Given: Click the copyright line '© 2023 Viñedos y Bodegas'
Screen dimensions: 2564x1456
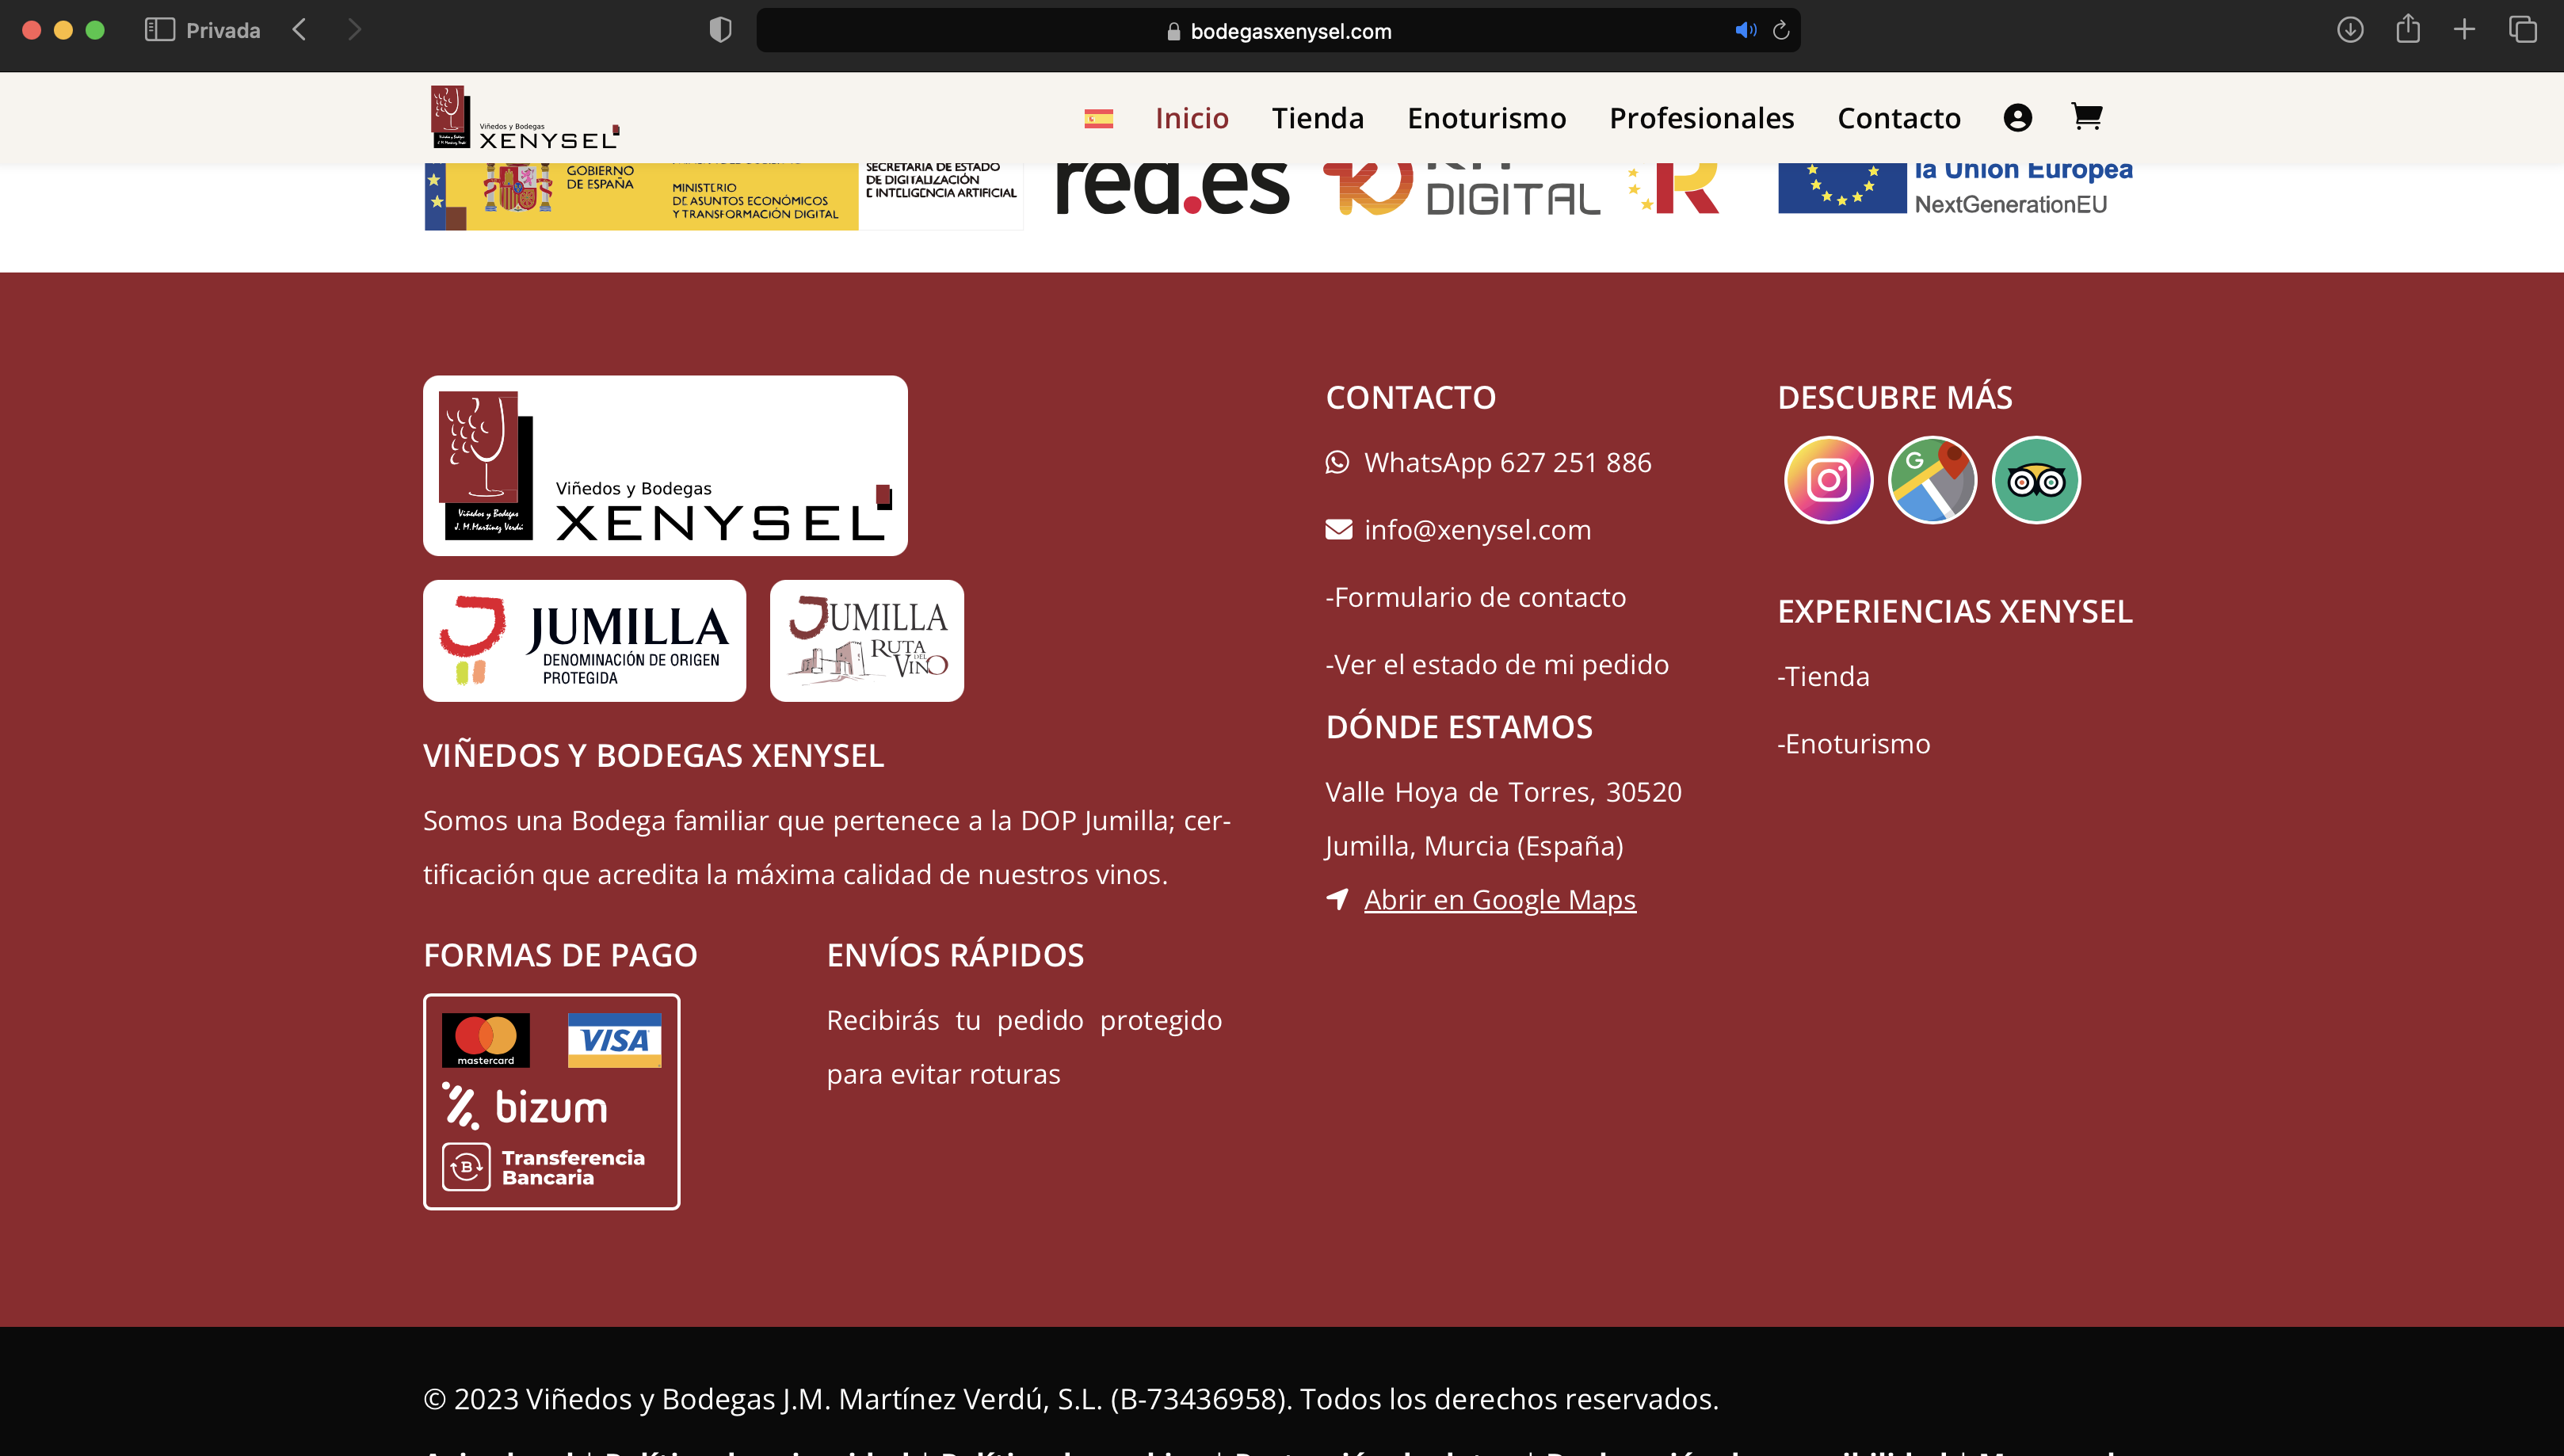Looking at the screenshot, I should click(1070, 1398).
